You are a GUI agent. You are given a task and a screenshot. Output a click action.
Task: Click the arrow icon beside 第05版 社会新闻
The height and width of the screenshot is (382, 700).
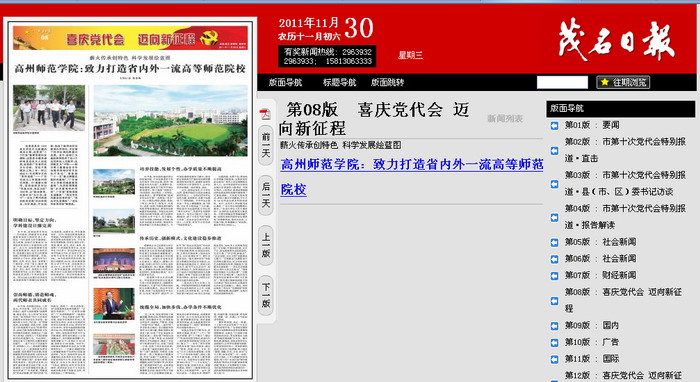point(554,243)
